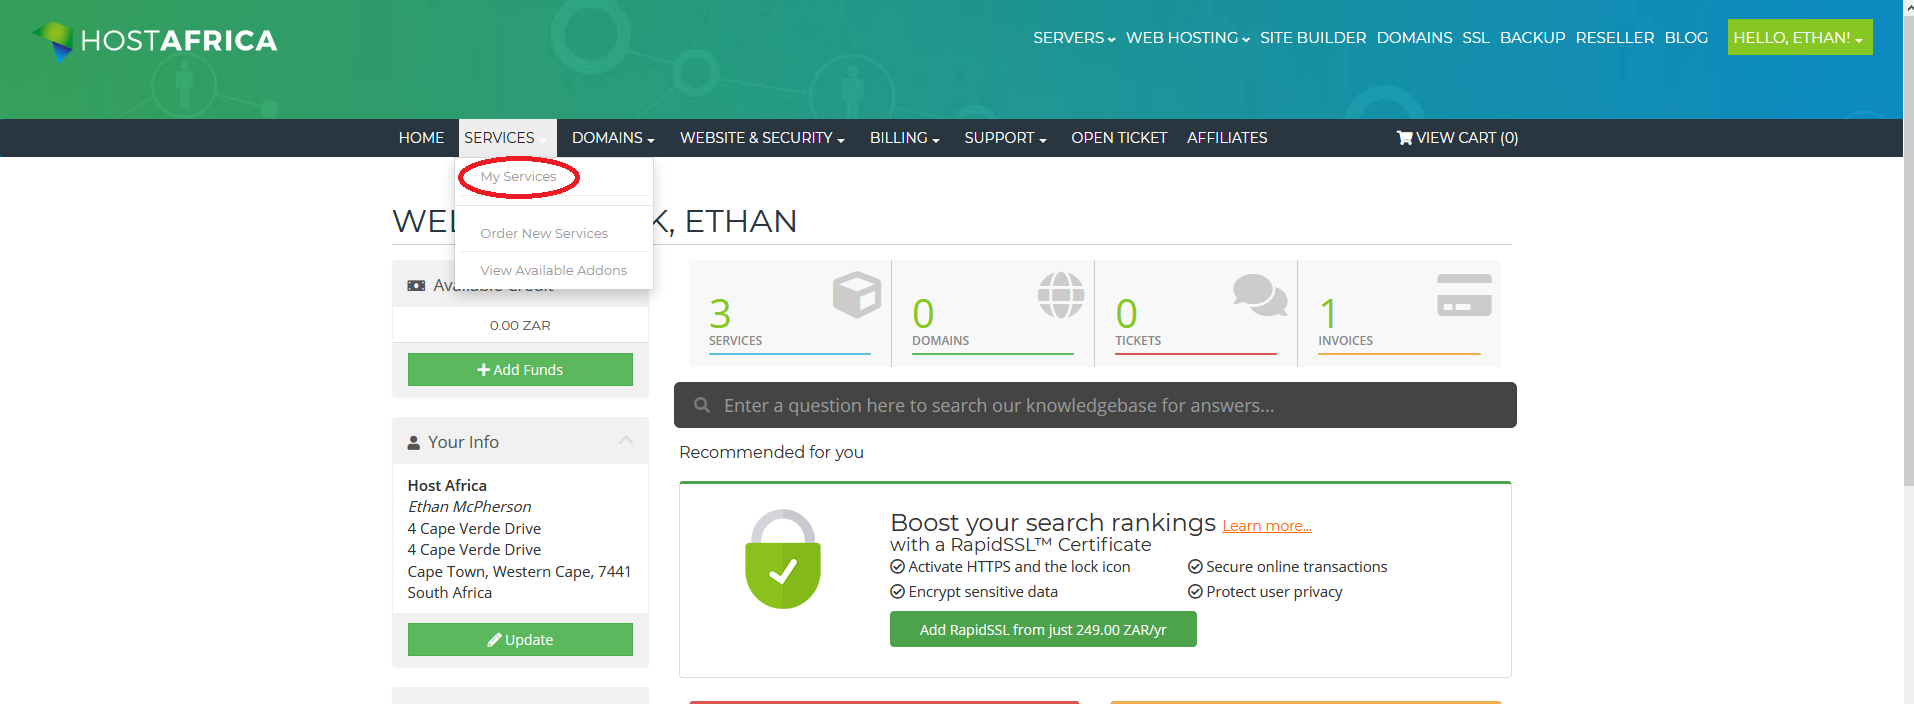Go to HOME in navbar
The image size is (1914, 704).
(421, 138)
